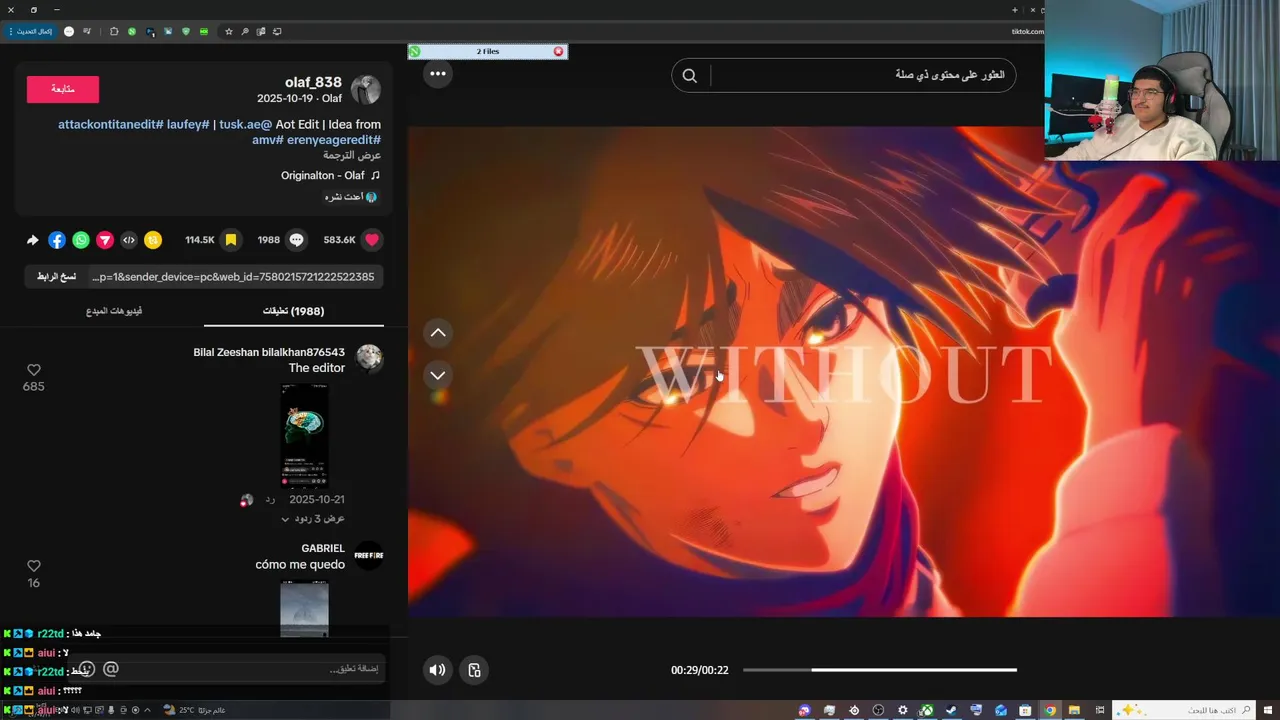Open the browser extensions puzzle icon

[x=114, y=31]
